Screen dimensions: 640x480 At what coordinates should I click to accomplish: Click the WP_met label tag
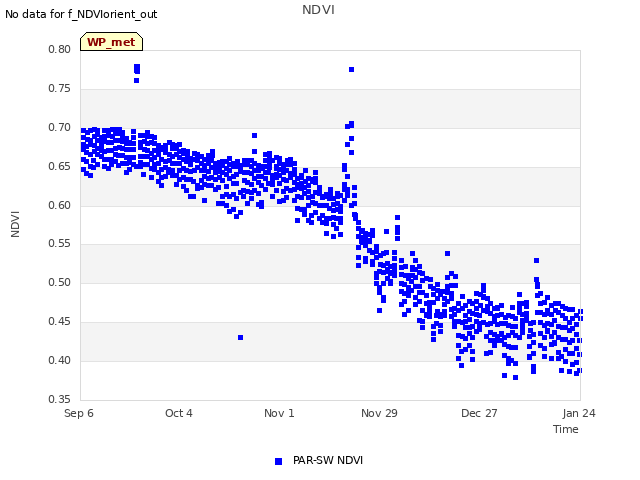[111, 42]
